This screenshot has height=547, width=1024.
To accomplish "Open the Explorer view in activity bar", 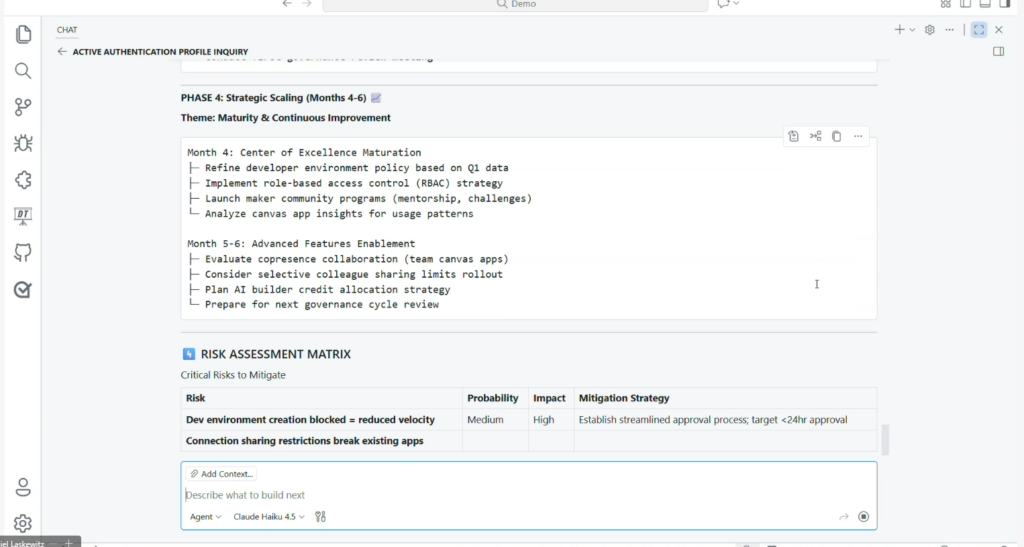I will click(23, 35).
